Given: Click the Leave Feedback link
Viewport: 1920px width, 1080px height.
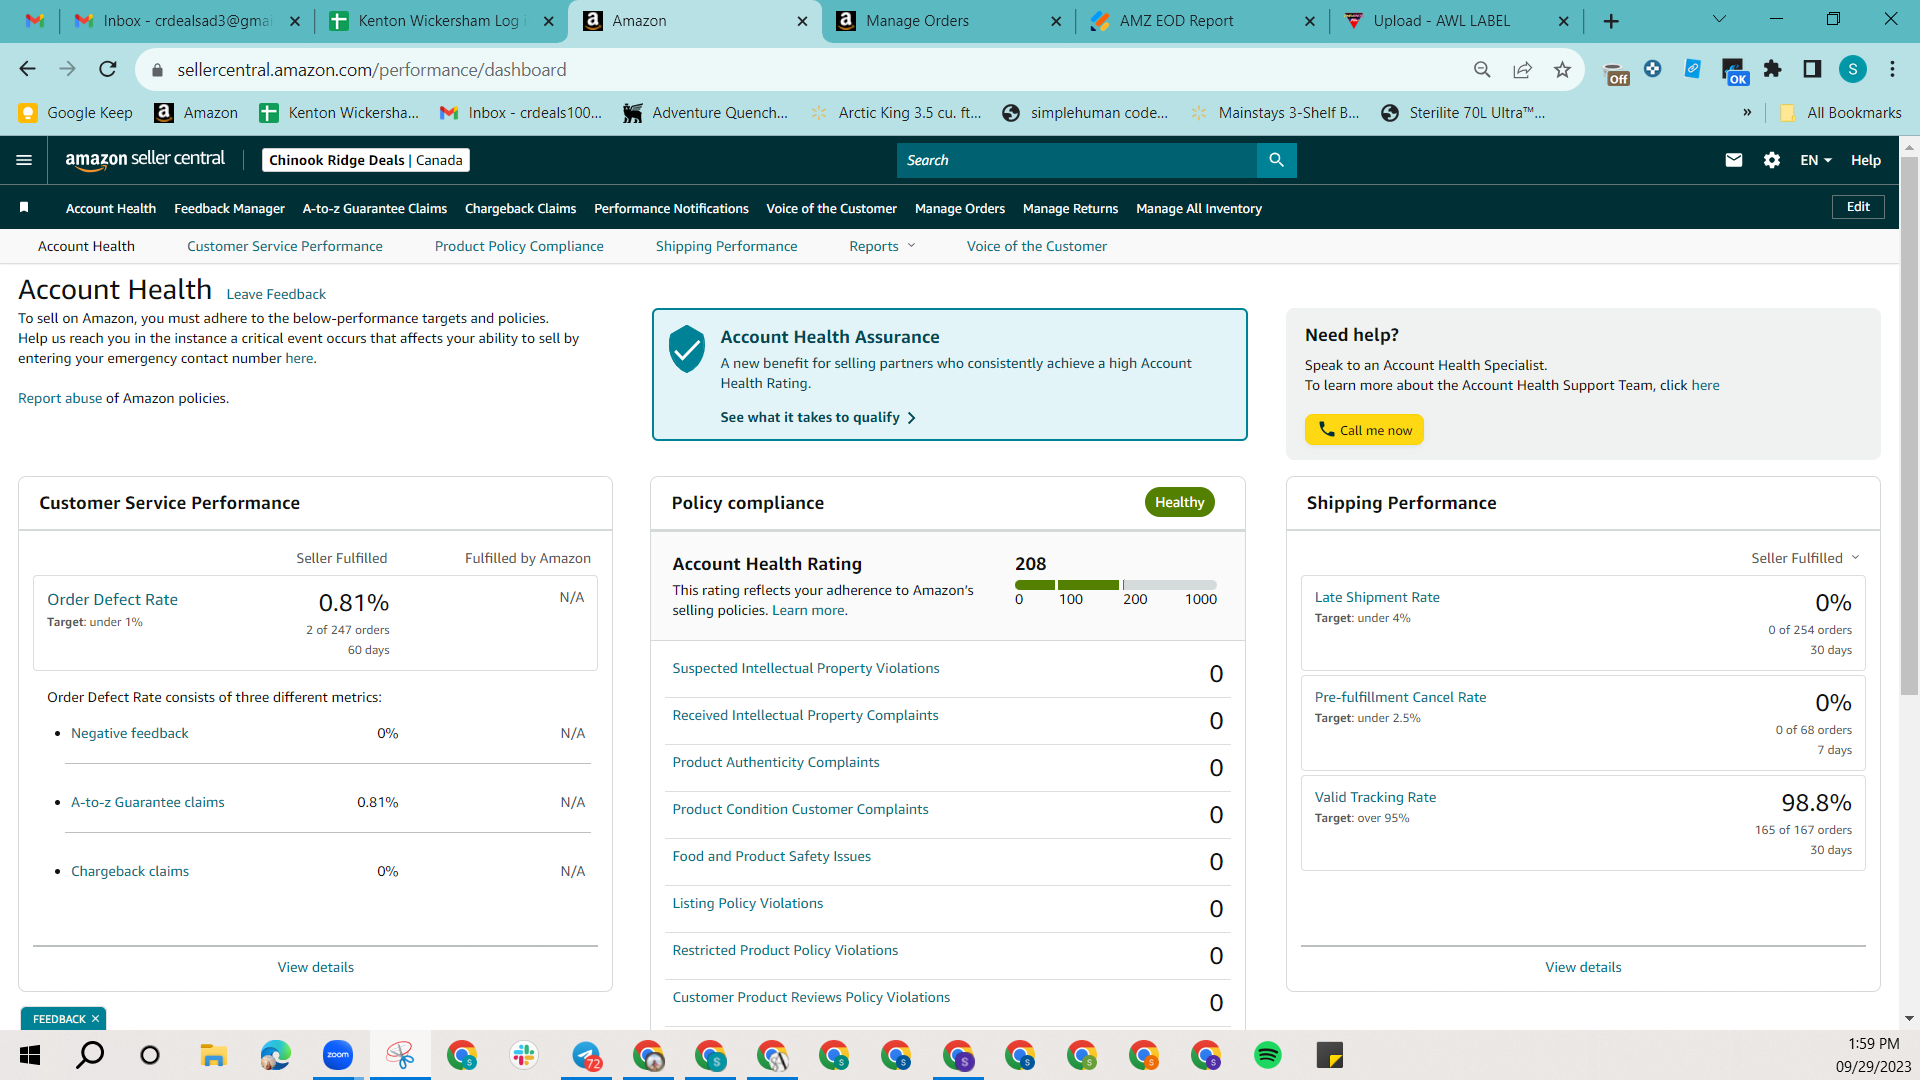Looking at the screenshot, I should [x=276, y=294].
